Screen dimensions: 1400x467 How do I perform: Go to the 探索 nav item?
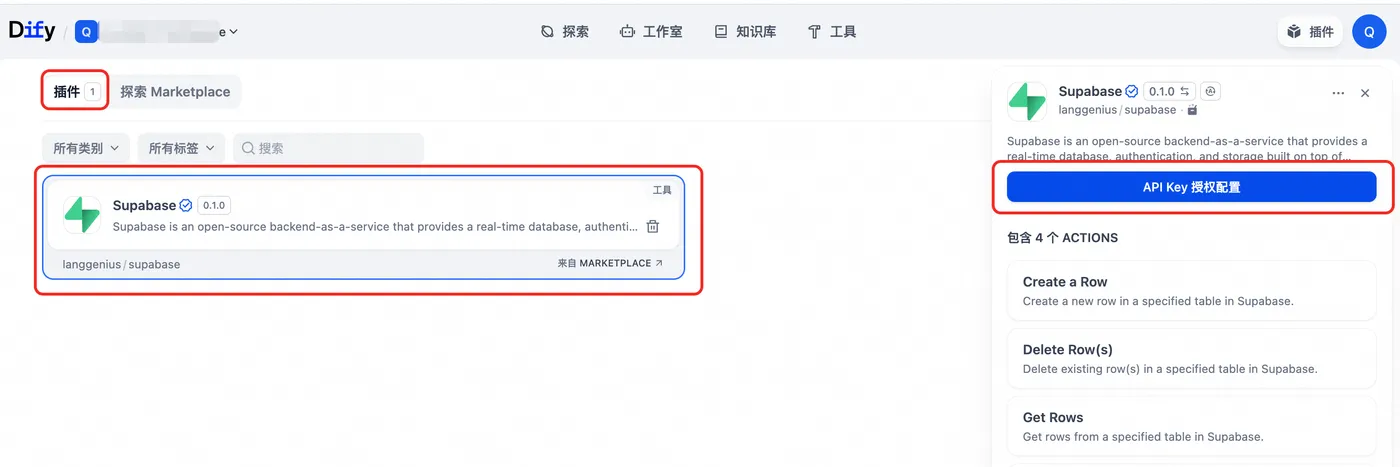[564, 32]
